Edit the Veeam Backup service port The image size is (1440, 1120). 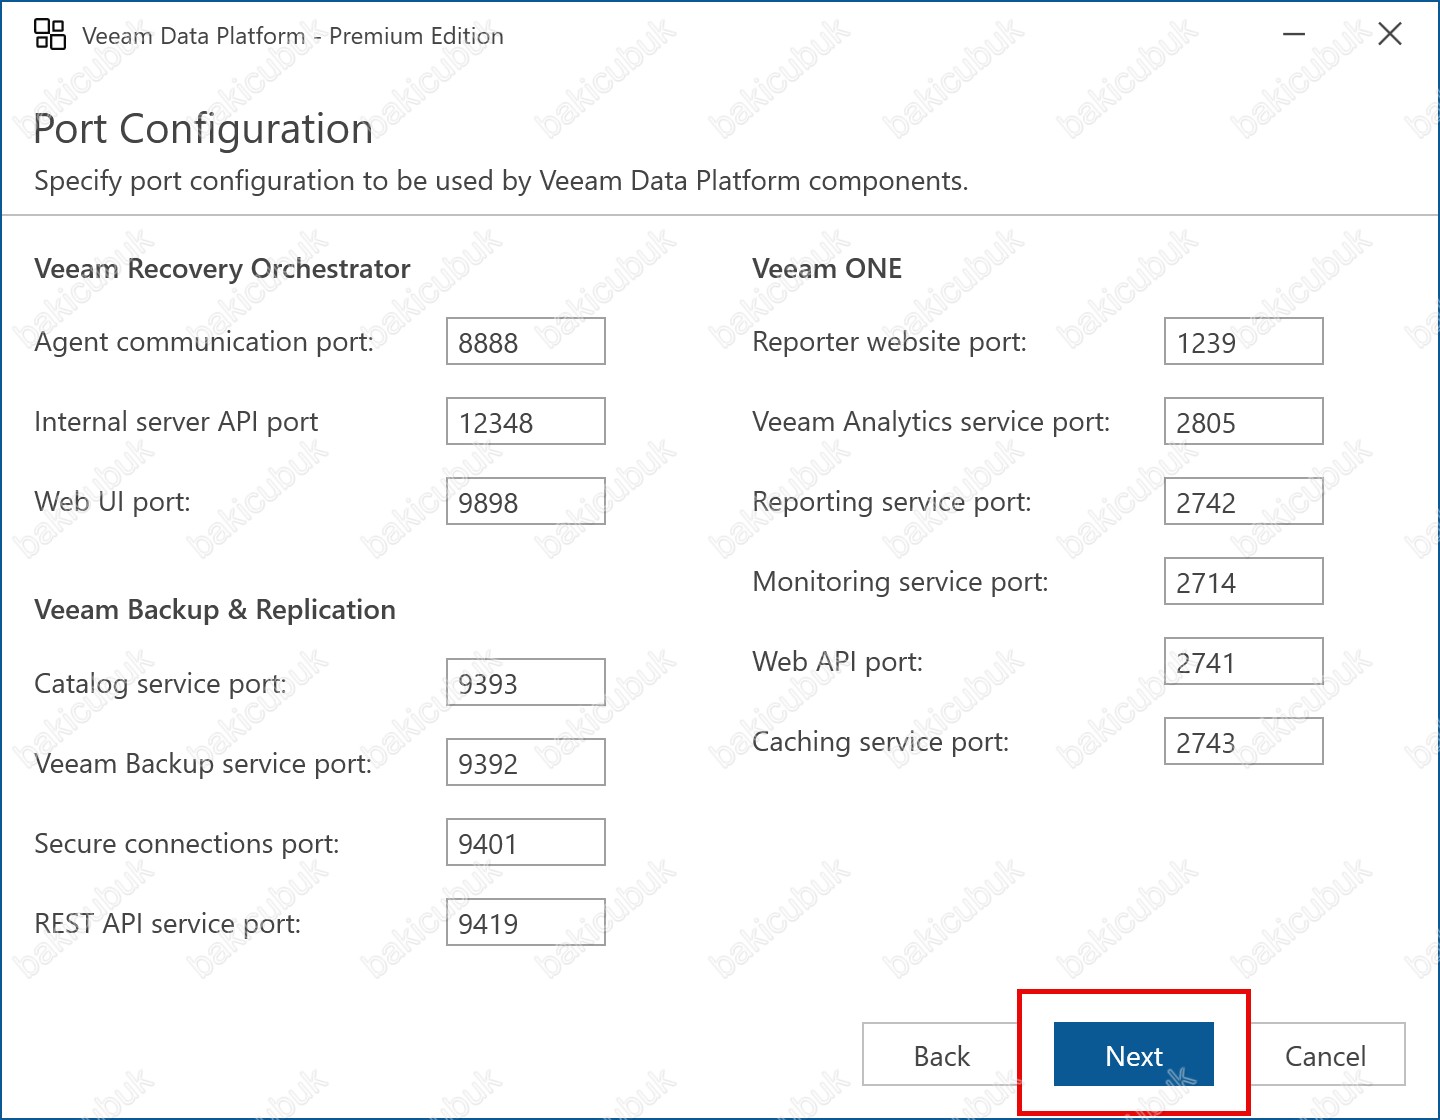click(x=525, y=763)
